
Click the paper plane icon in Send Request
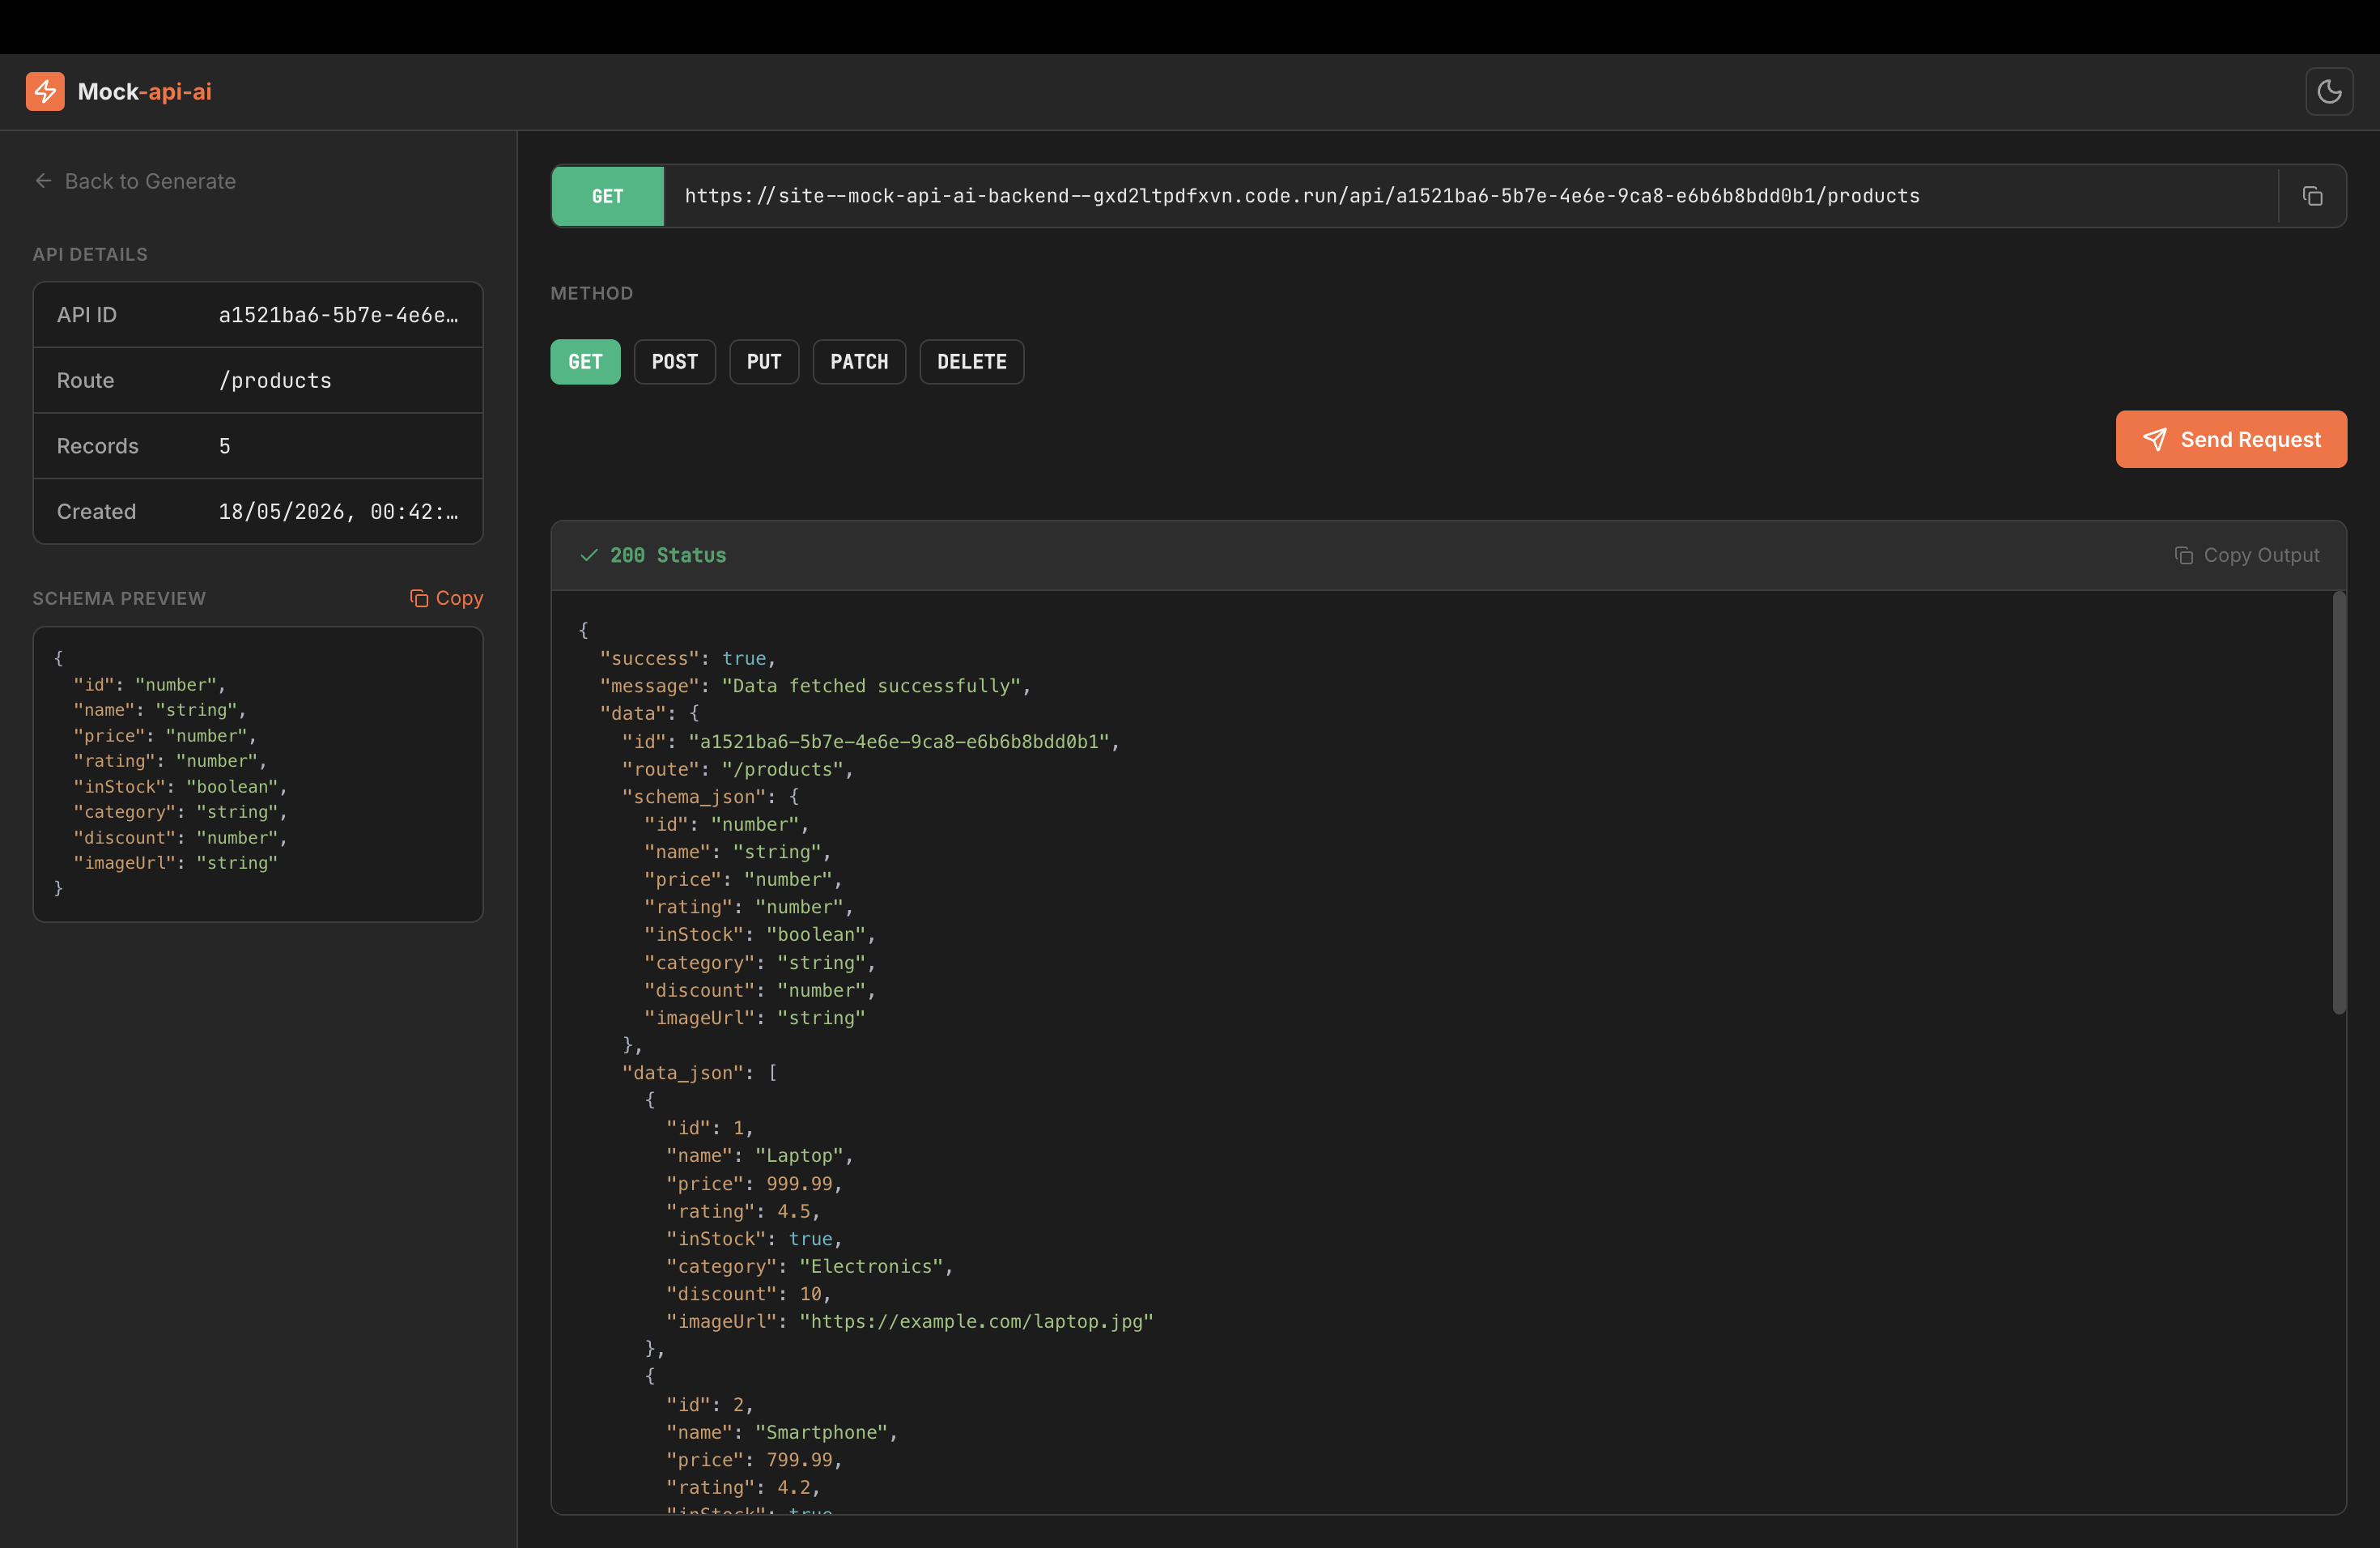[x=2155, y=439]
